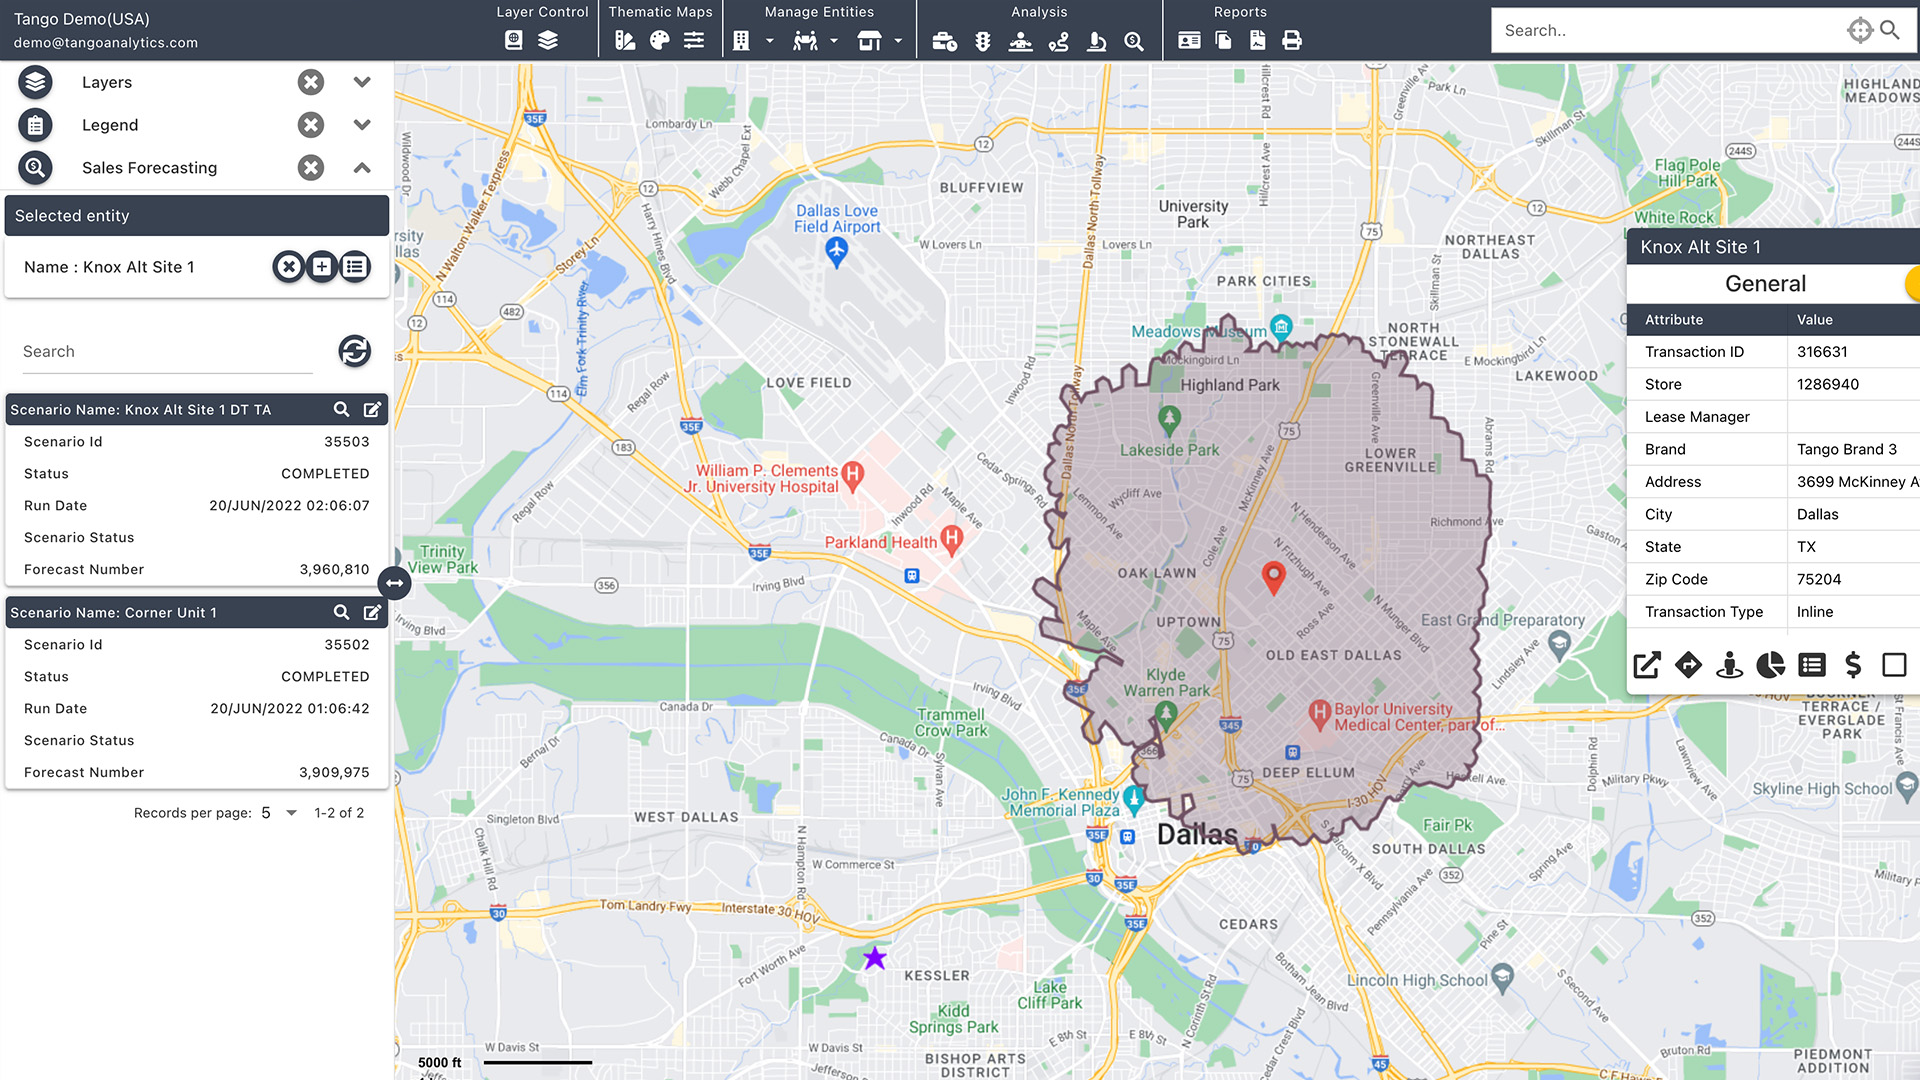1920x1080 pixels.
Task: Click the pie chart icon in popup
Action: click(1770, 665)
